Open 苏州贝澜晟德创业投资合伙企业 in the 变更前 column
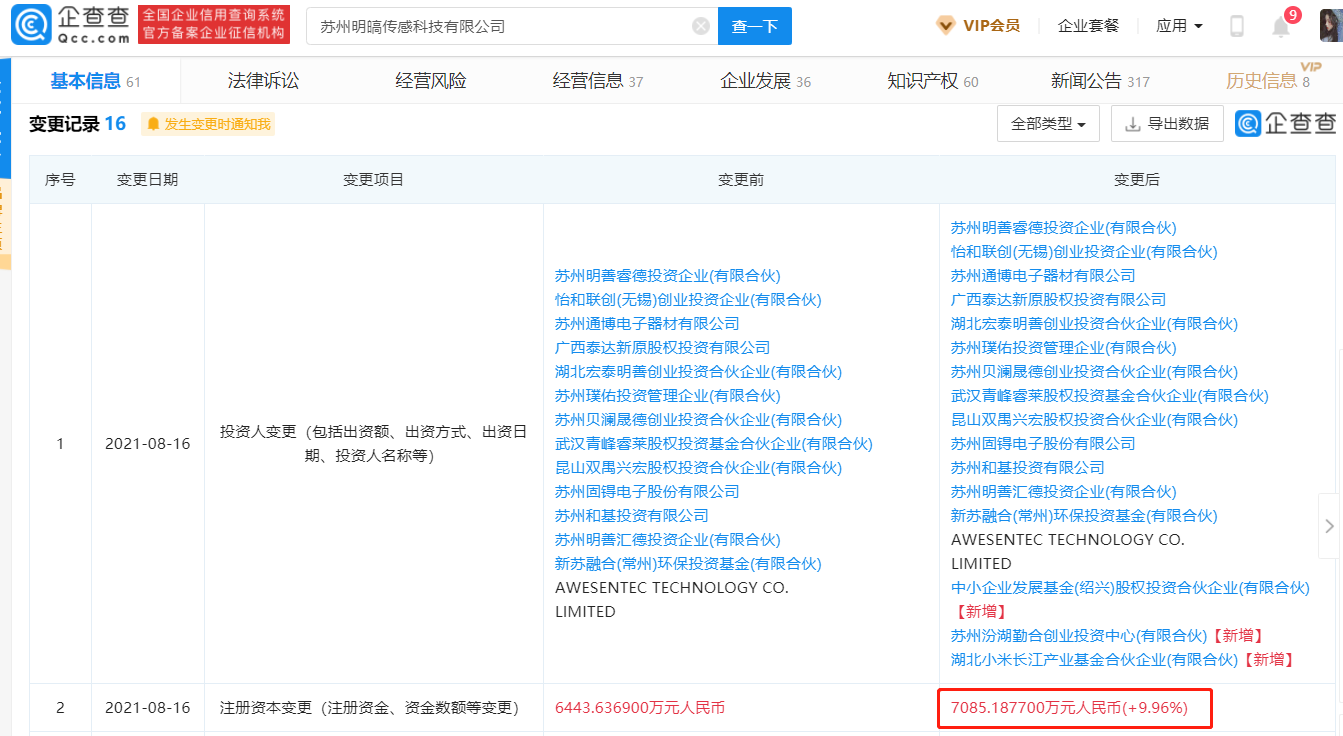The image size is (1343, 736). click(x=698, y=420)
